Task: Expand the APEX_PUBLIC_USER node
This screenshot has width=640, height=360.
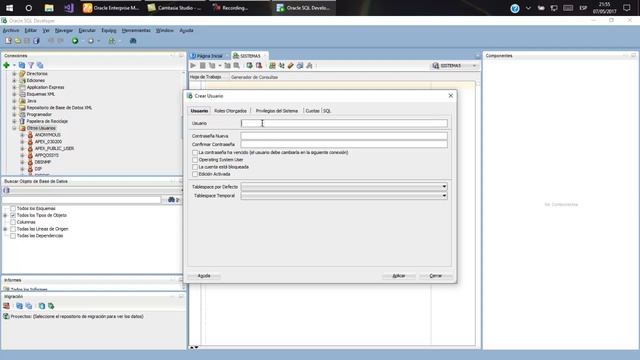Action: (22, 149)
